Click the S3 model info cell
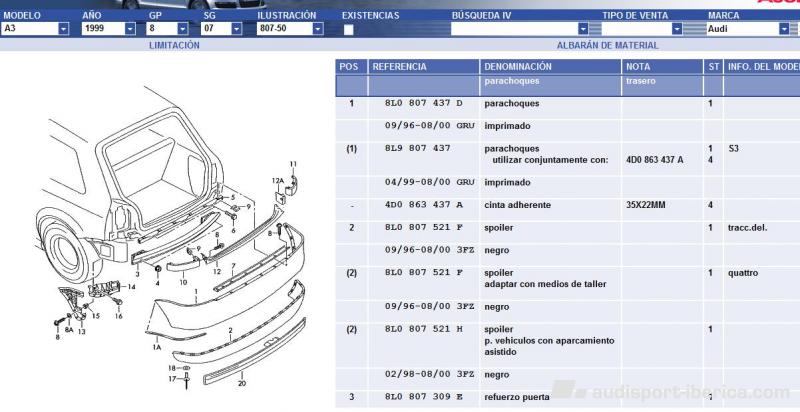Screen dimensions: 800x412 tap(733, 148)
